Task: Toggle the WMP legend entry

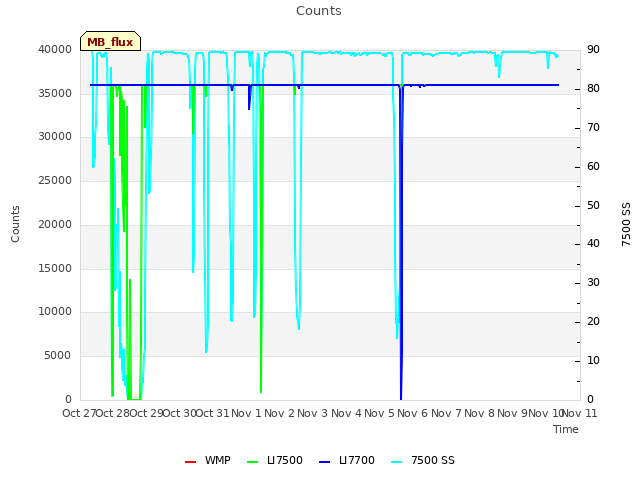Action: click(207, 460)
